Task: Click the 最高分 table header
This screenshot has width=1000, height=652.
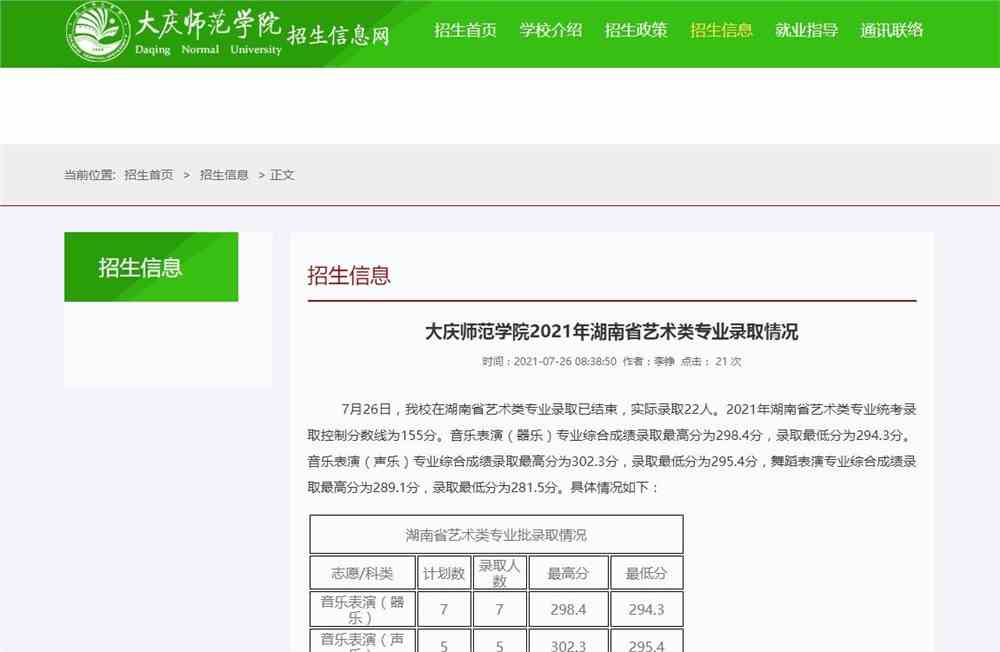Action: 568,573
